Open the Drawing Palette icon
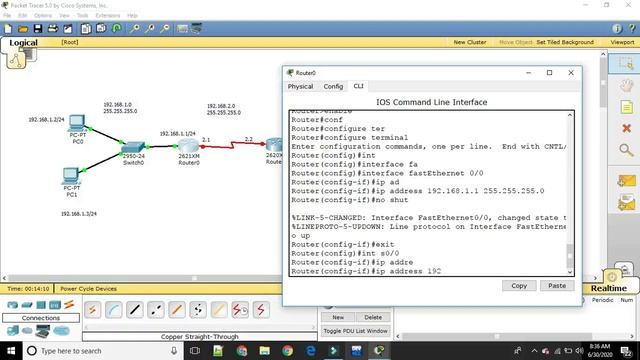Image resolution: width=640 pixels, height=360 pixels. click(182, 29)
